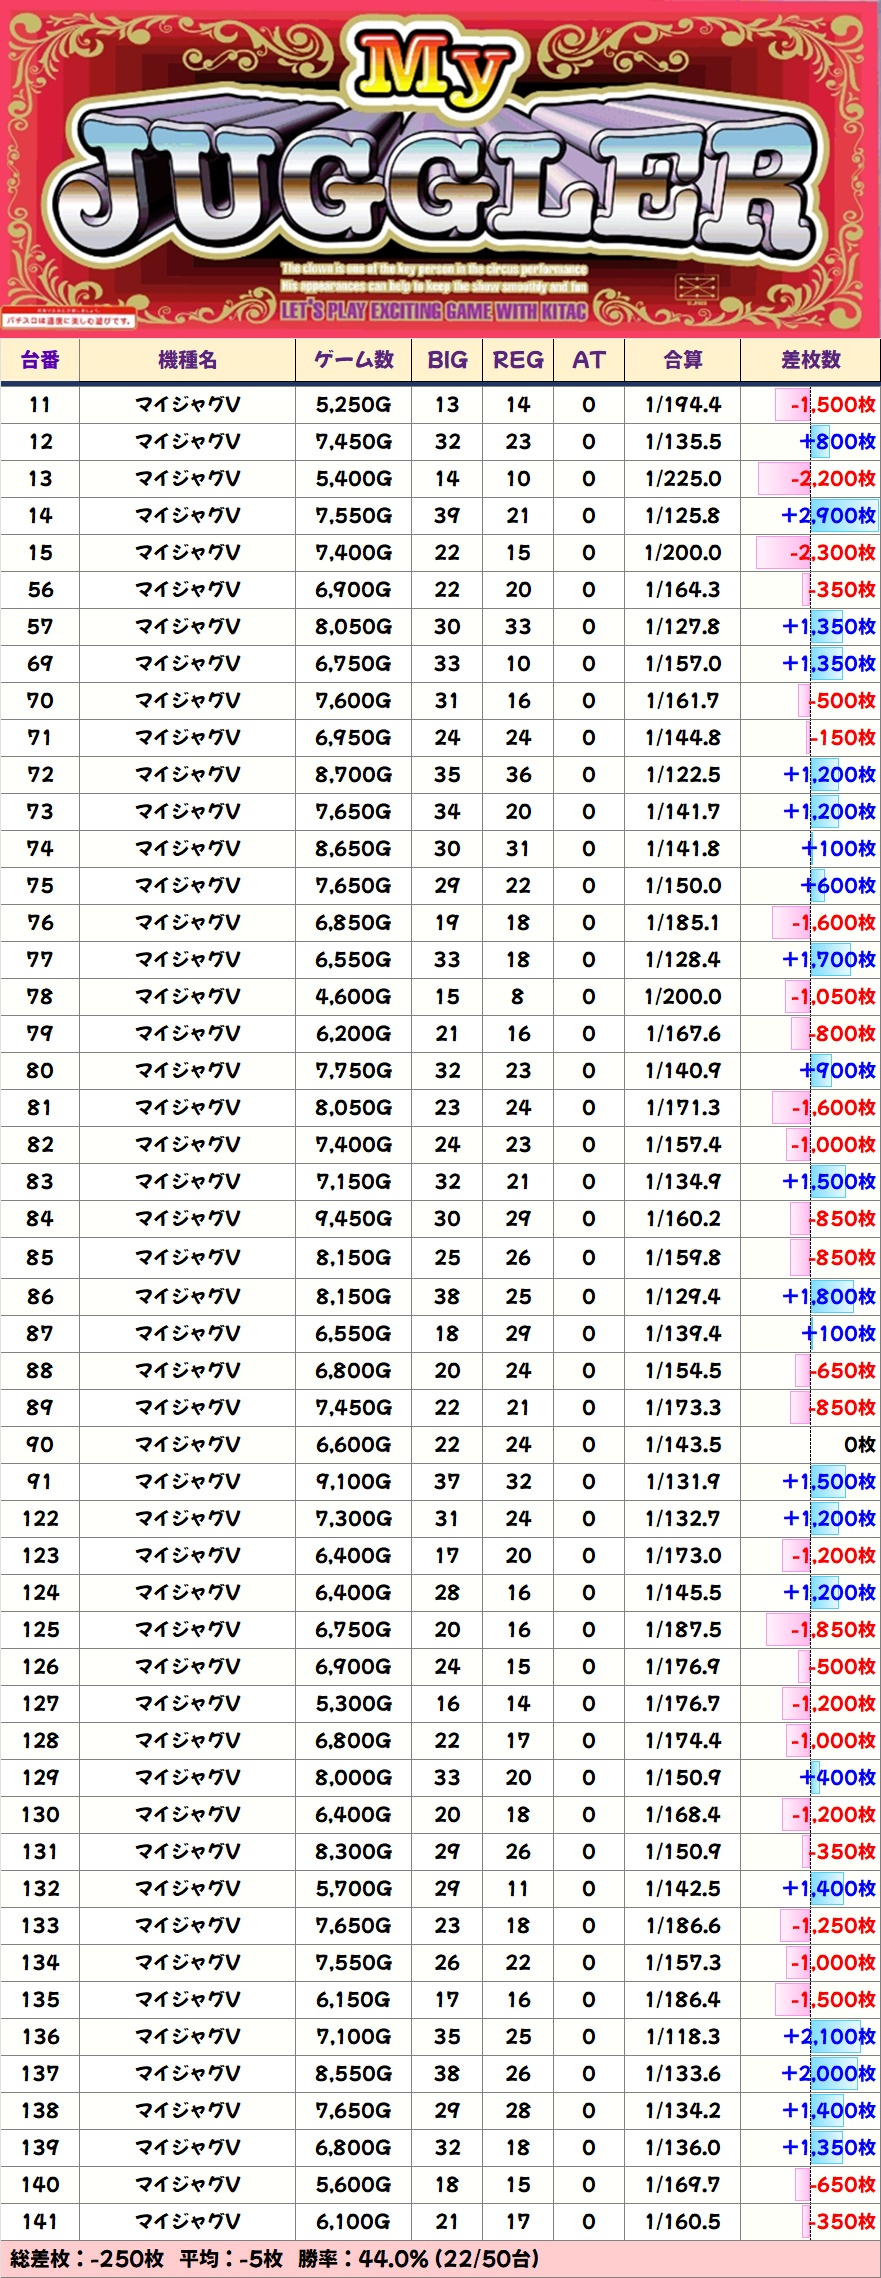
Task: Choose the AT column header
Action: click(x=588, y=360)
